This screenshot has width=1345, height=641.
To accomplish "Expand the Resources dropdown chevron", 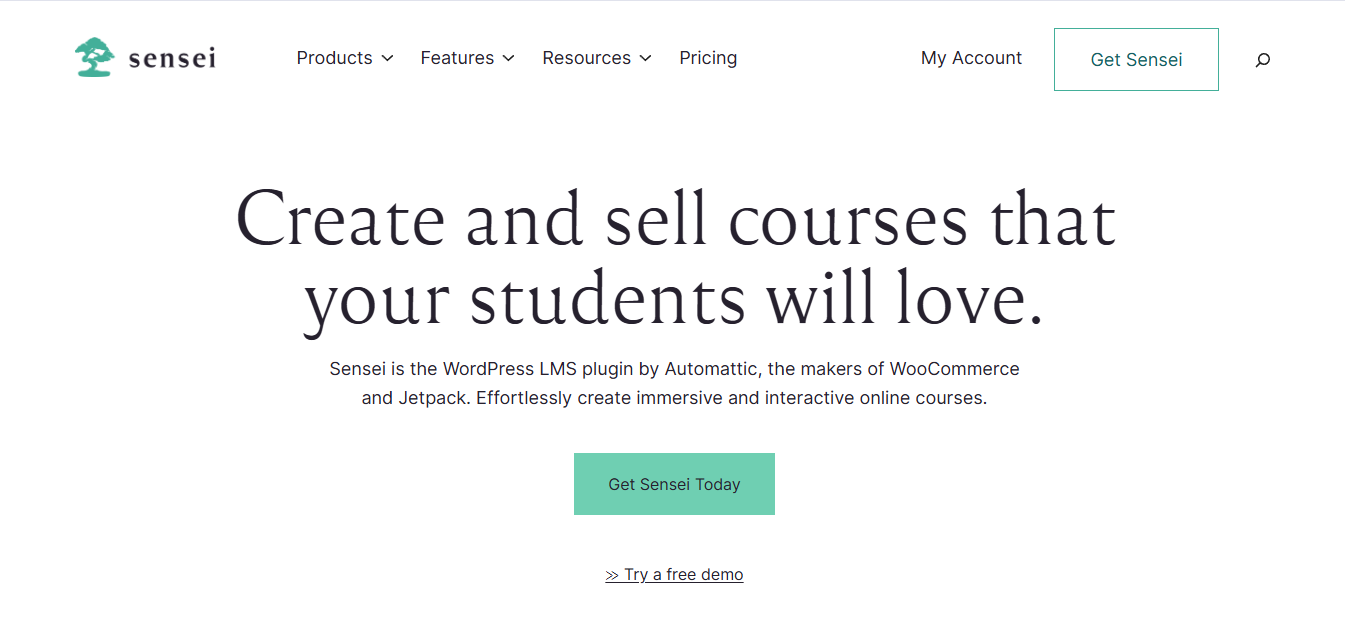I will pos(645,59).
